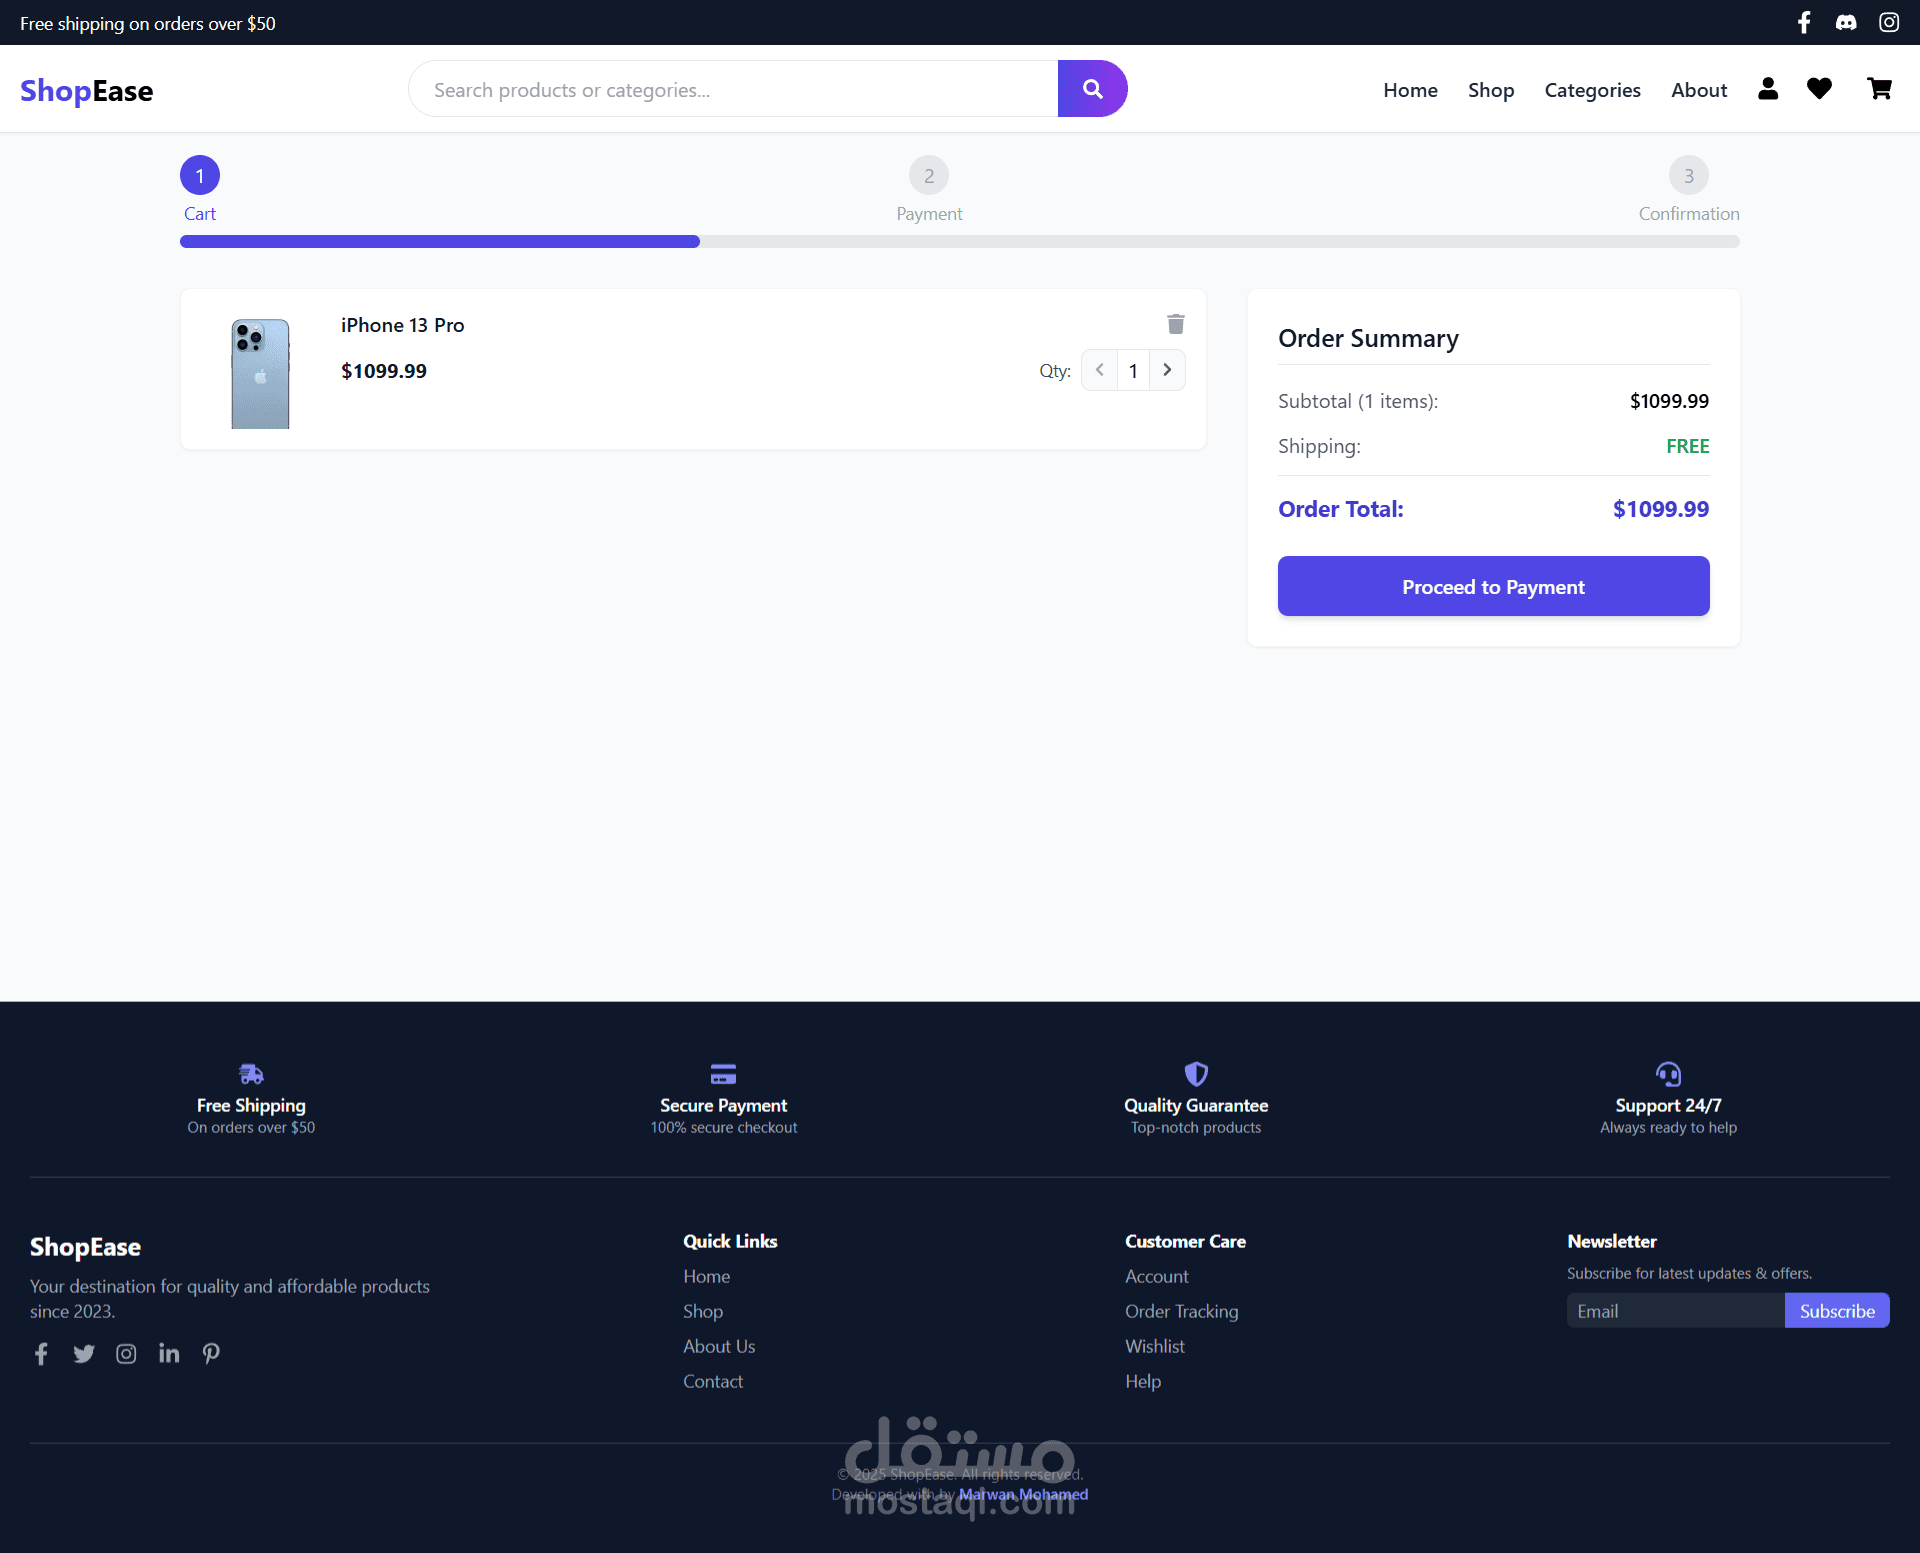Focus the newsletter Email field

[1676, 1311]
